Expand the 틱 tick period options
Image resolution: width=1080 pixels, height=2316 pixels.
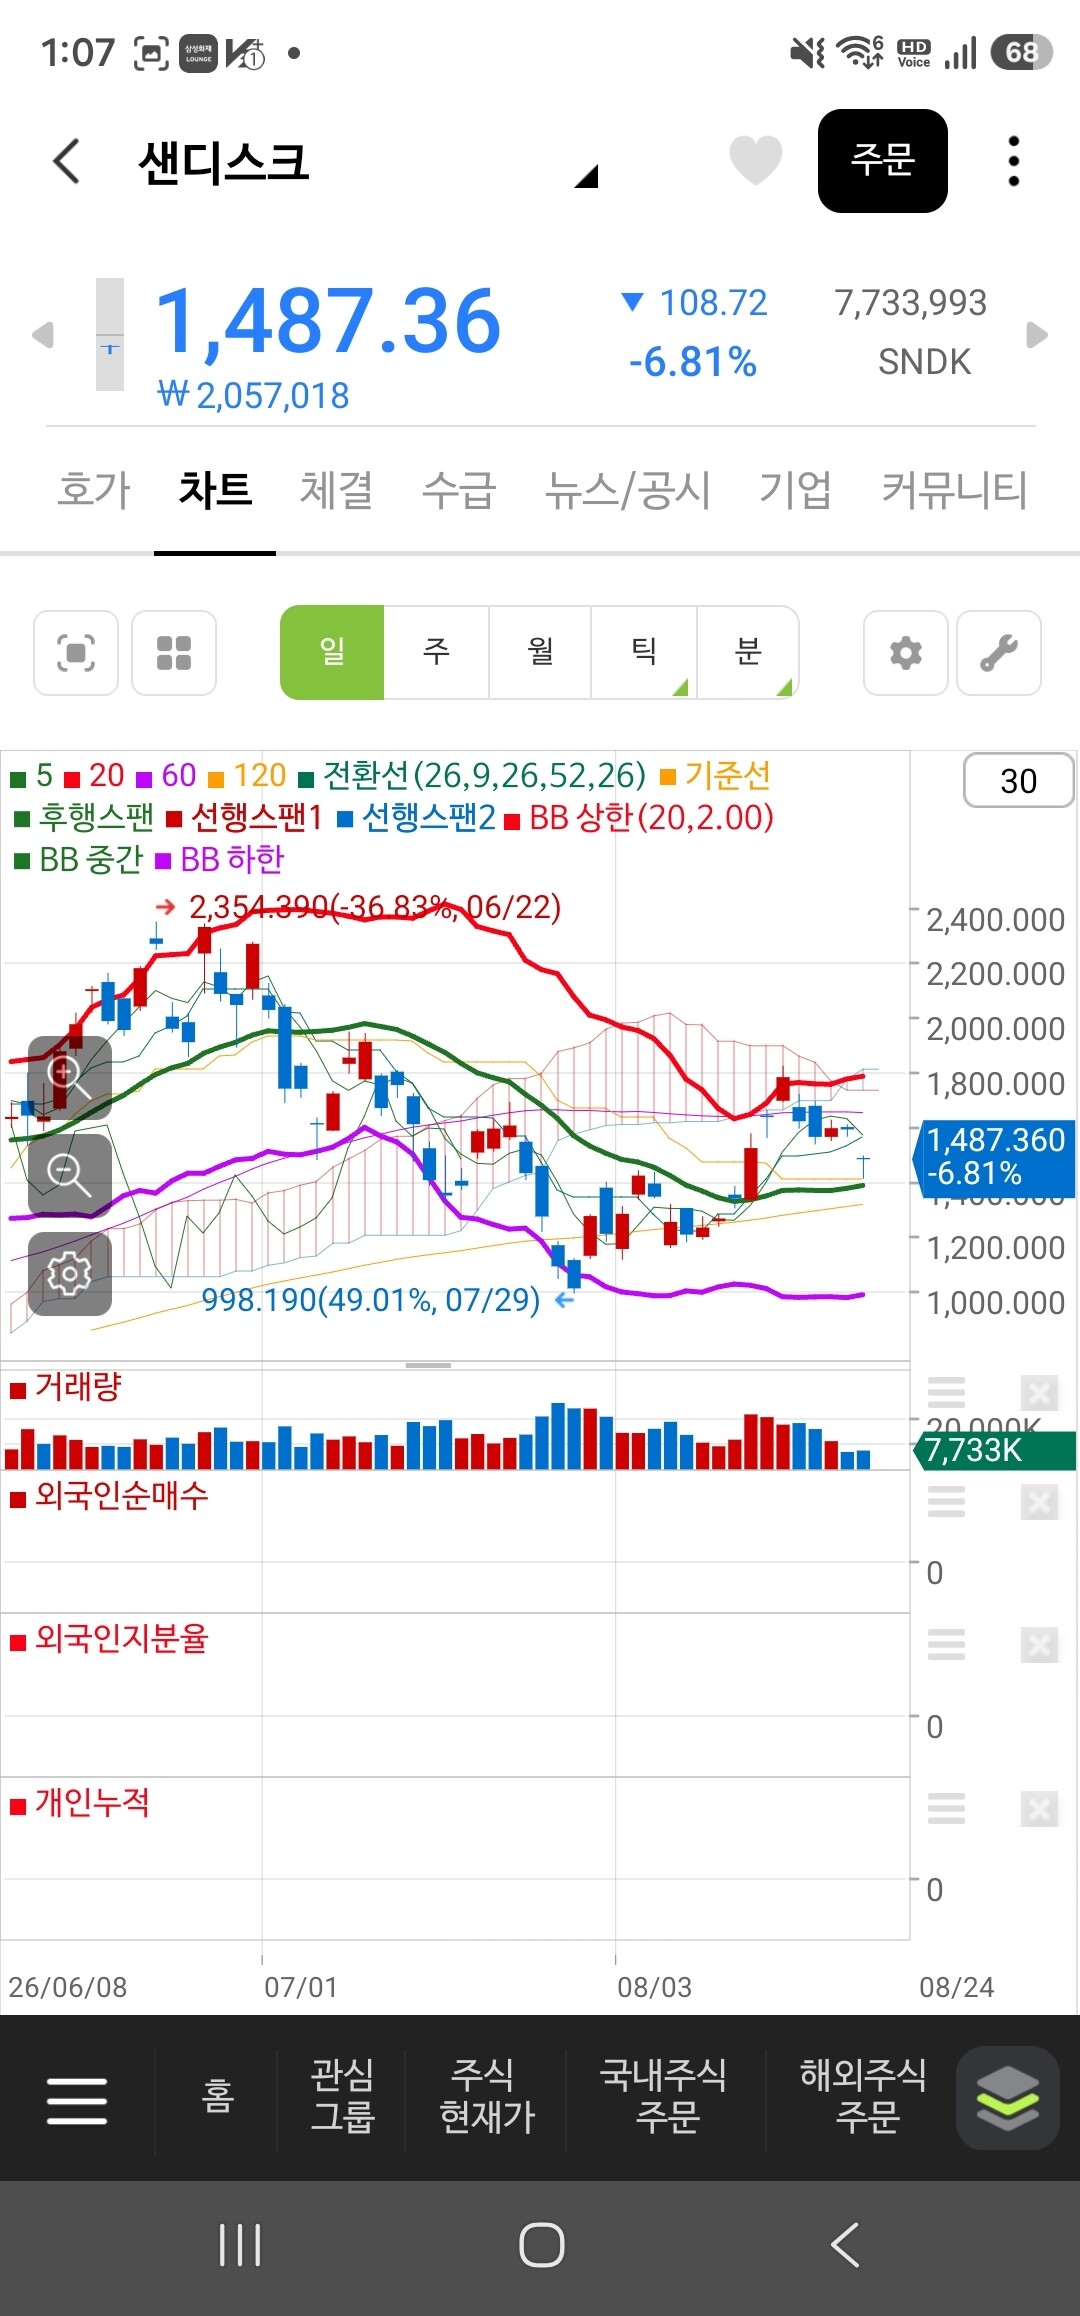pyautogui.click(x=644, y=652)
